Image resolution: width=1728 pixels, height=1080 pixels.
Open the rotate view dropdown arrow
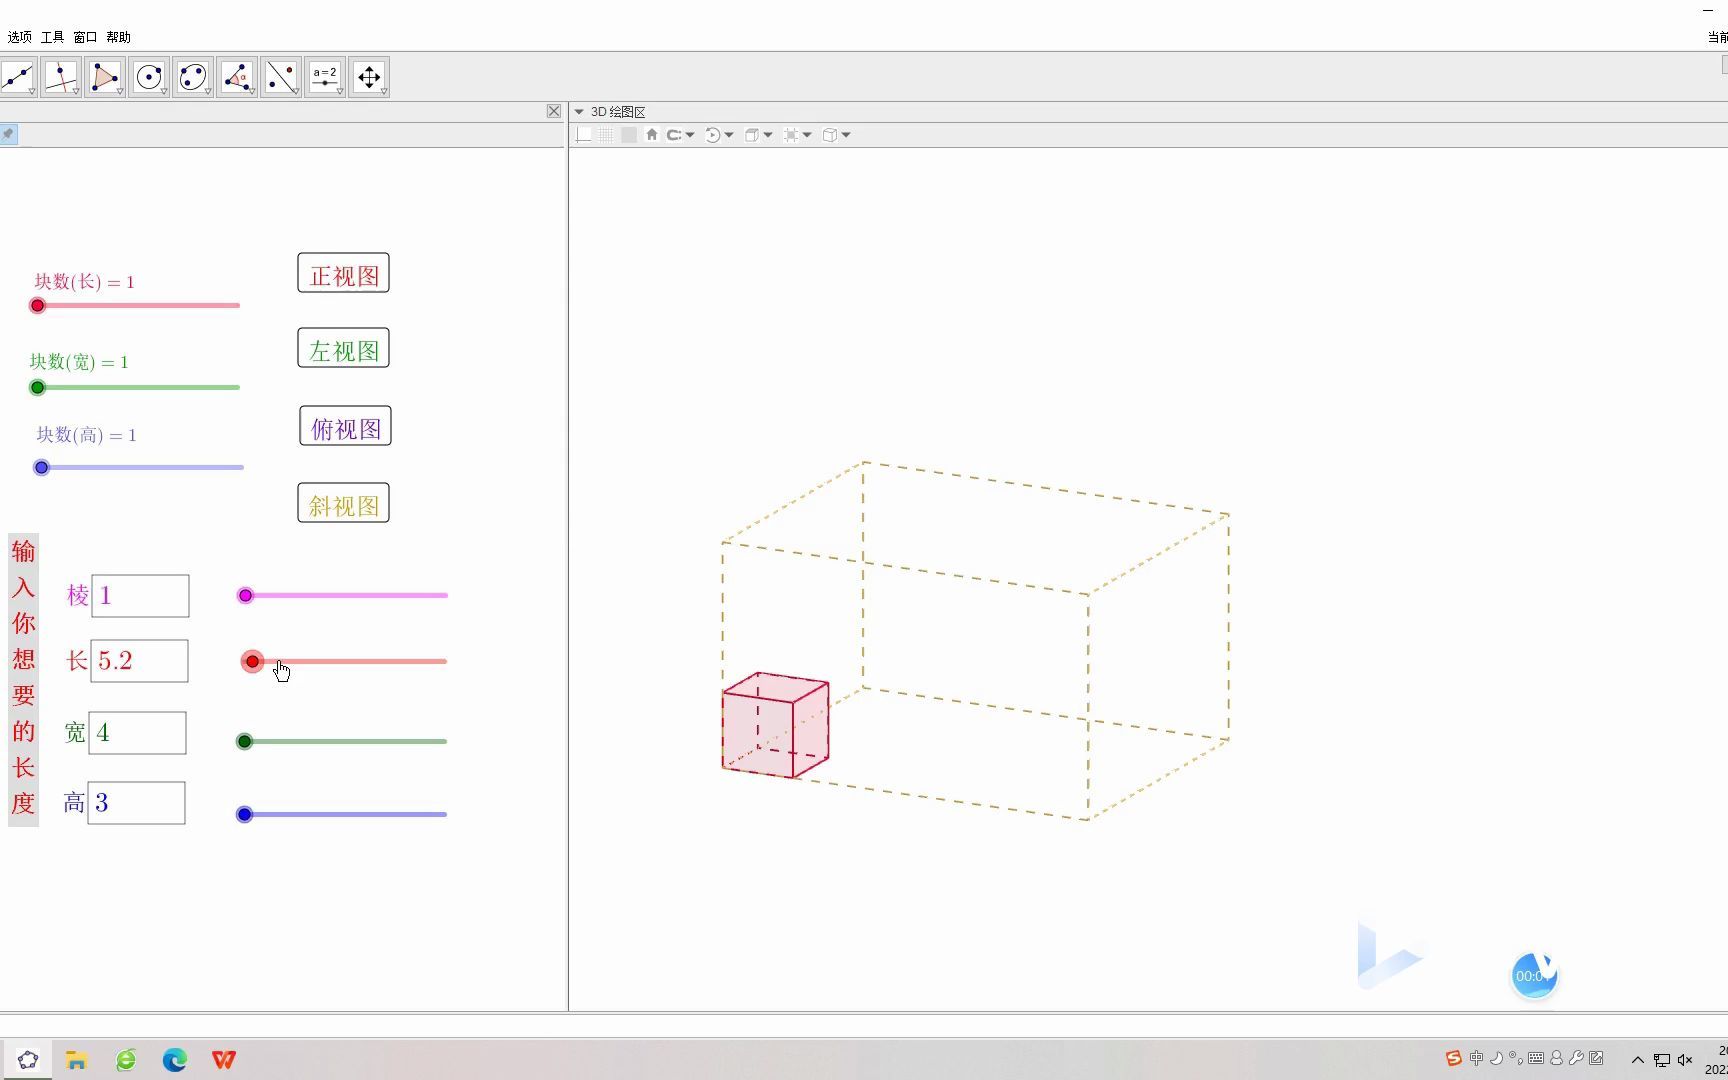tap(728, 134)
